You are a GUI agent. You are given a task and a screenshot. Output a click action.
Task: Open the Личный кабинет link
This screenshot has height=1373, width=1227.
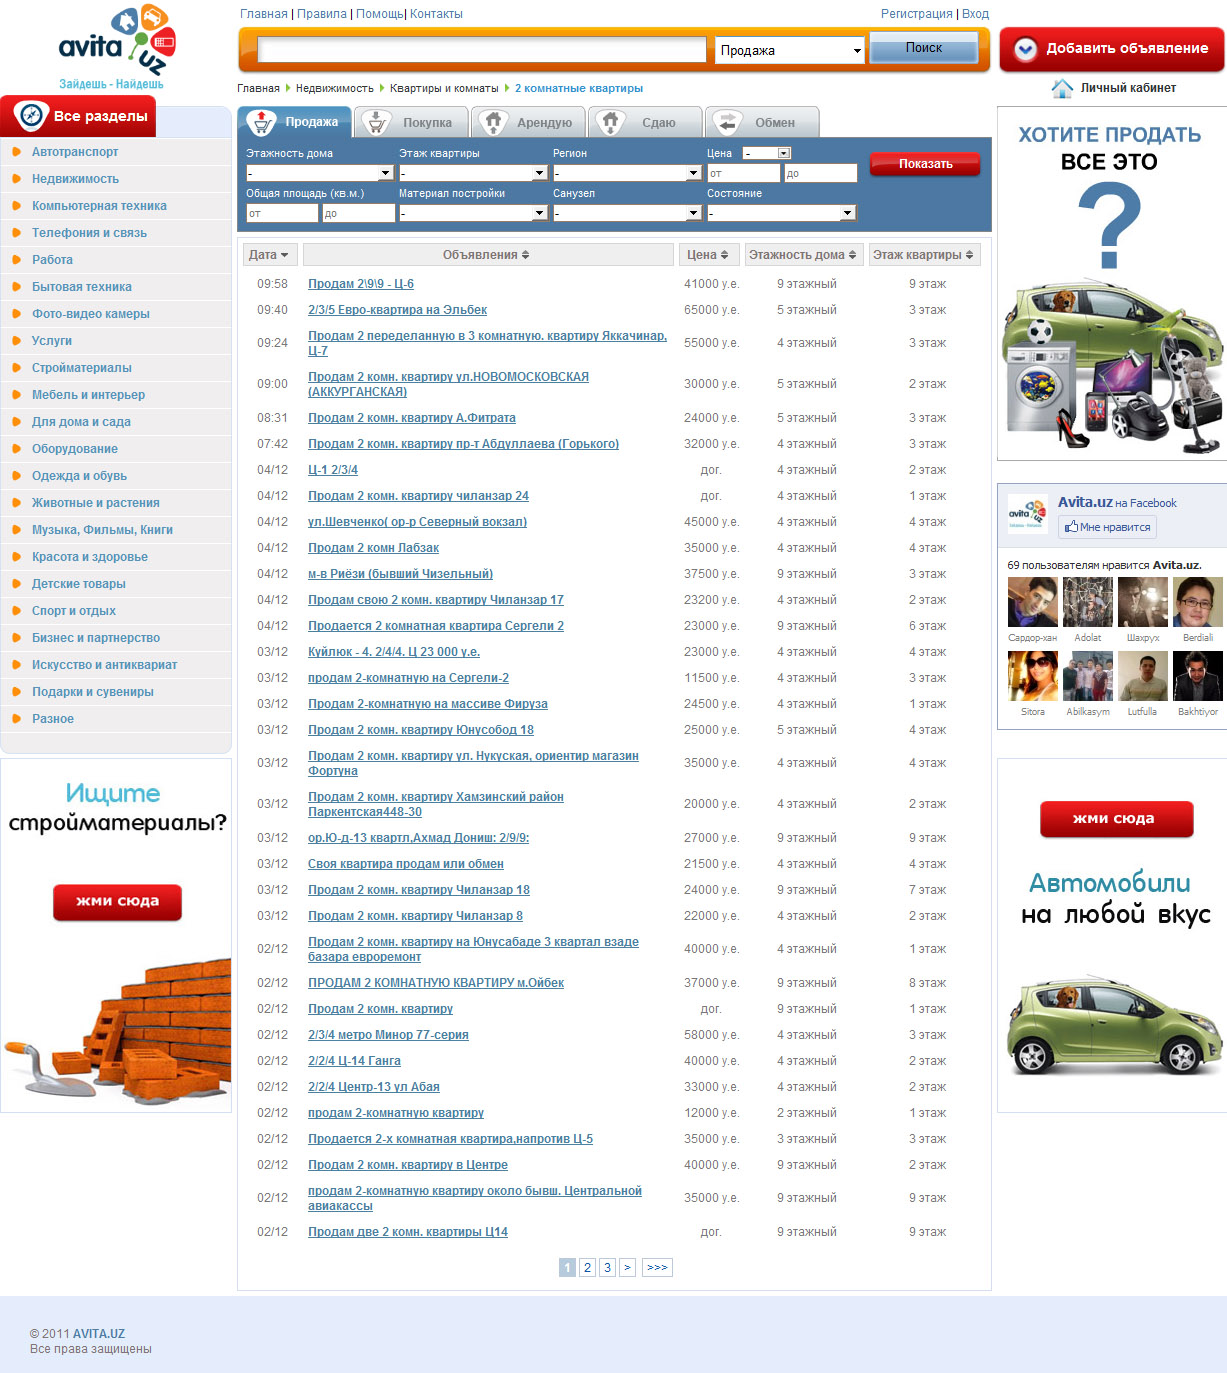(x=1128, y=88)
